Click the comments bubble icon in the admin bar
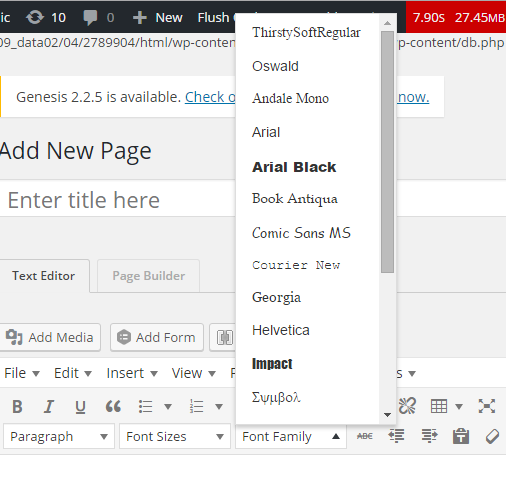The image size is (506, 488). click(x=90, y=18)
